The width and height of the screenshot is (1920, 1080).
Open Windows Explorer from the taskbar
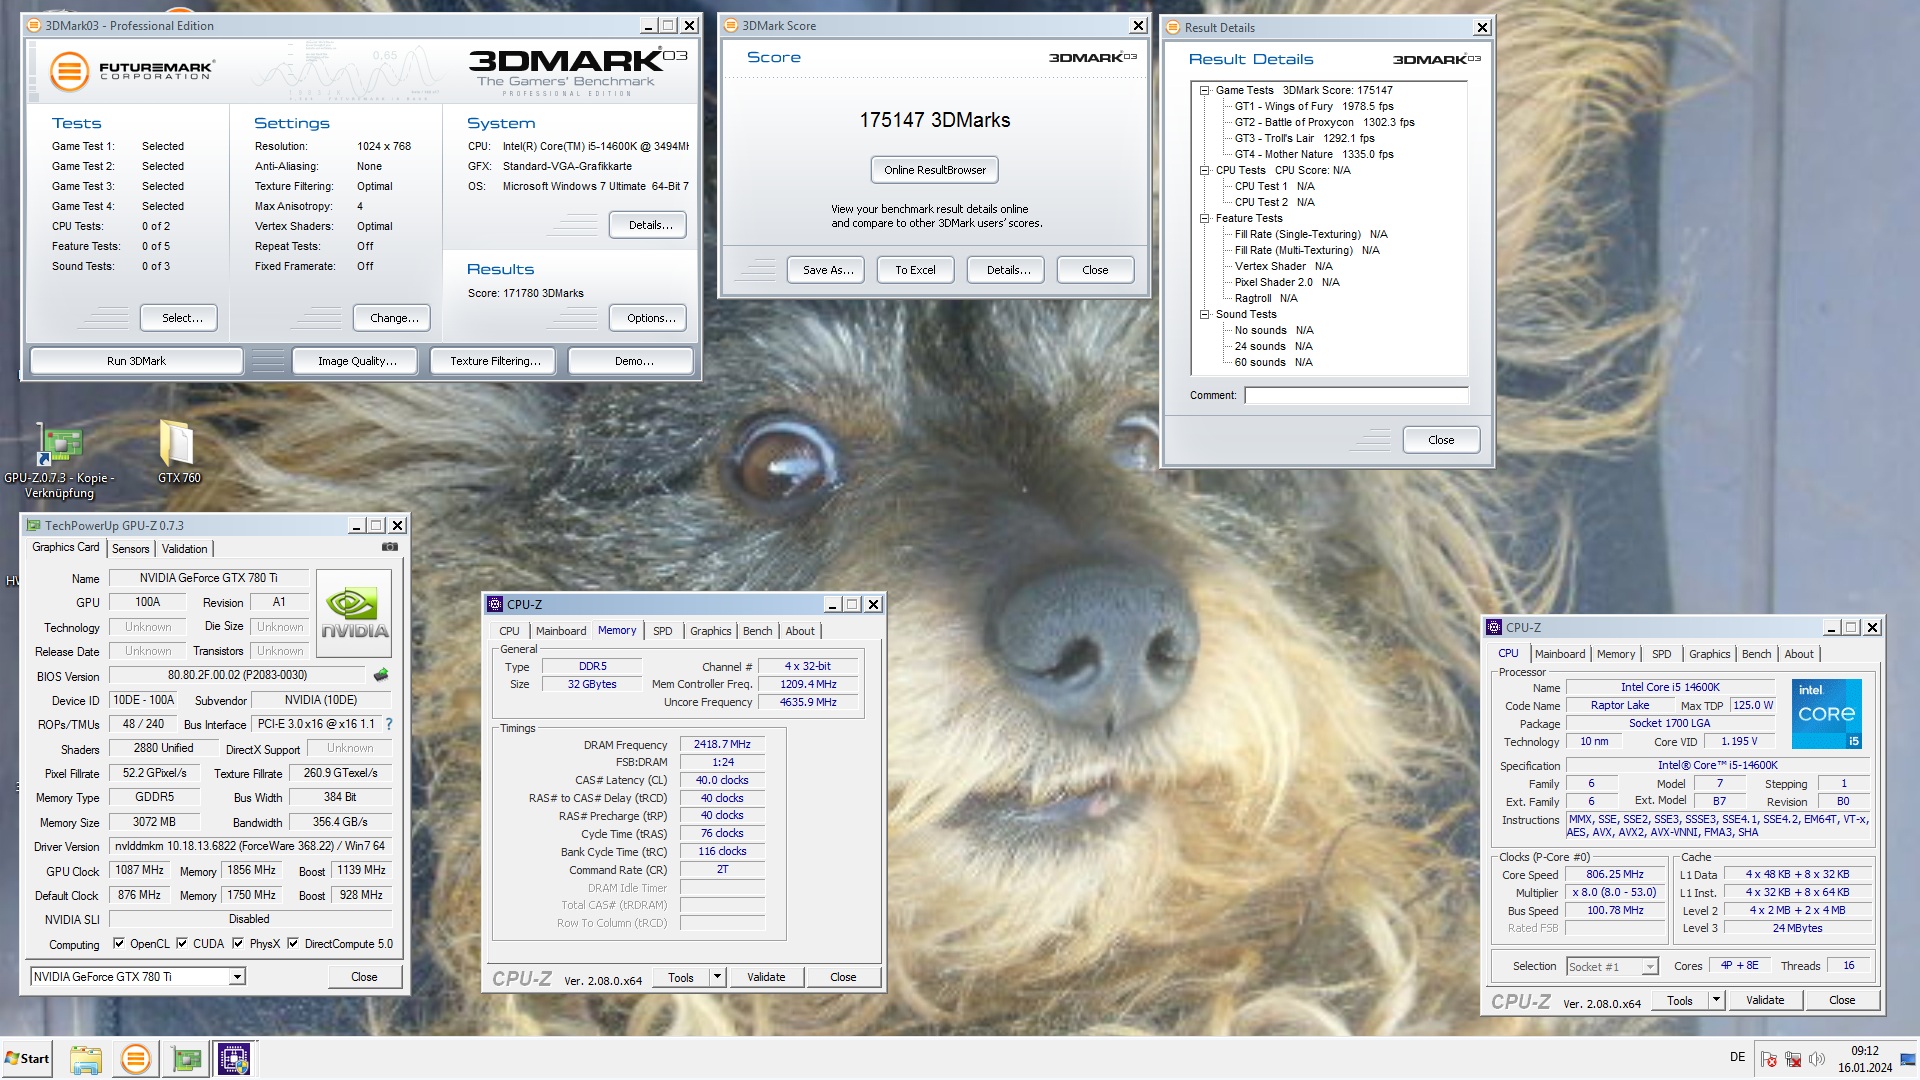[x=85, y=1059]
